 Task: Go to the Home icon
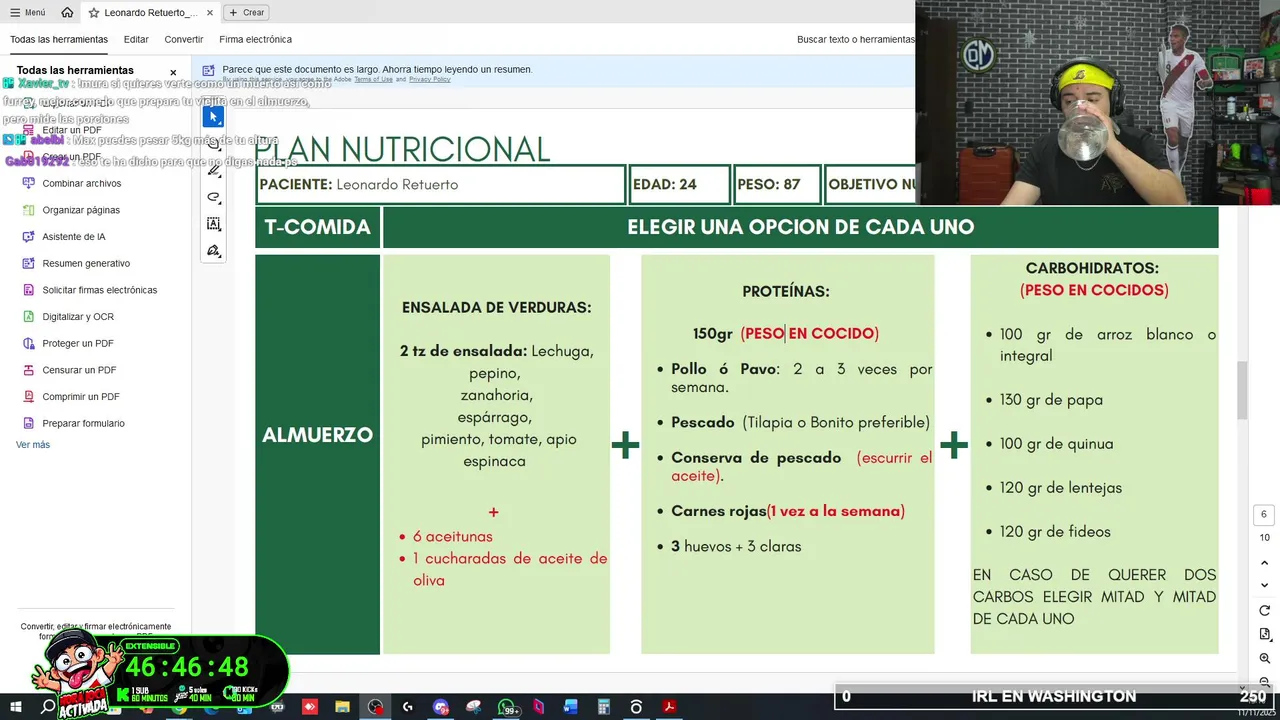point(67,12)
